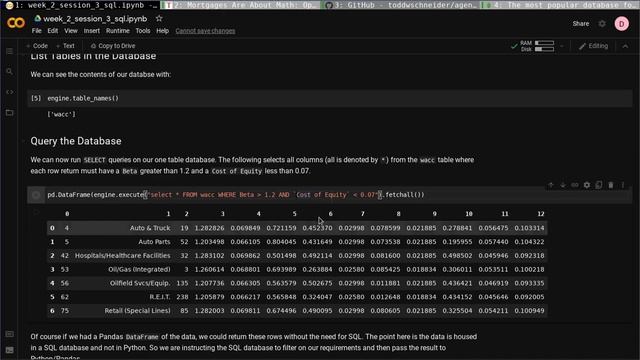Click the 0.104322 value in Auto Parts row
This screenshot has height=360, width=640.
click(x=529, y=242)
